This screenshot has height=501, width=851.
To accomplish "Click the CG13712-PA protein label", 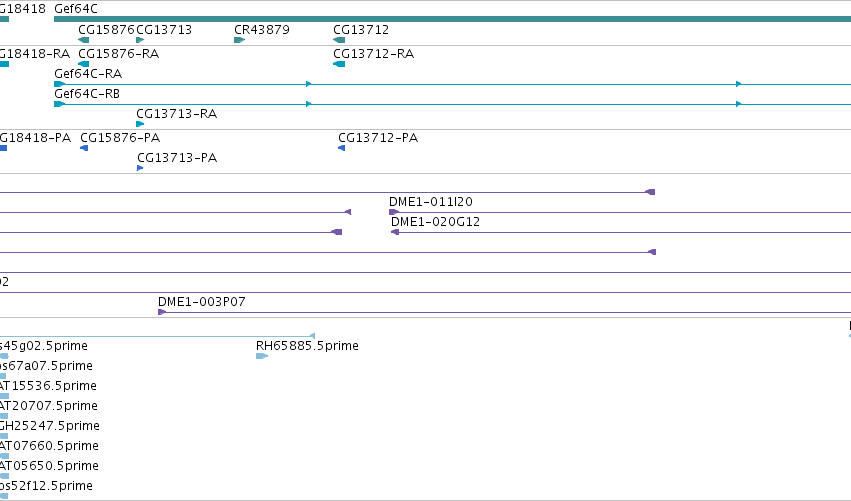I will coord(378,138).
